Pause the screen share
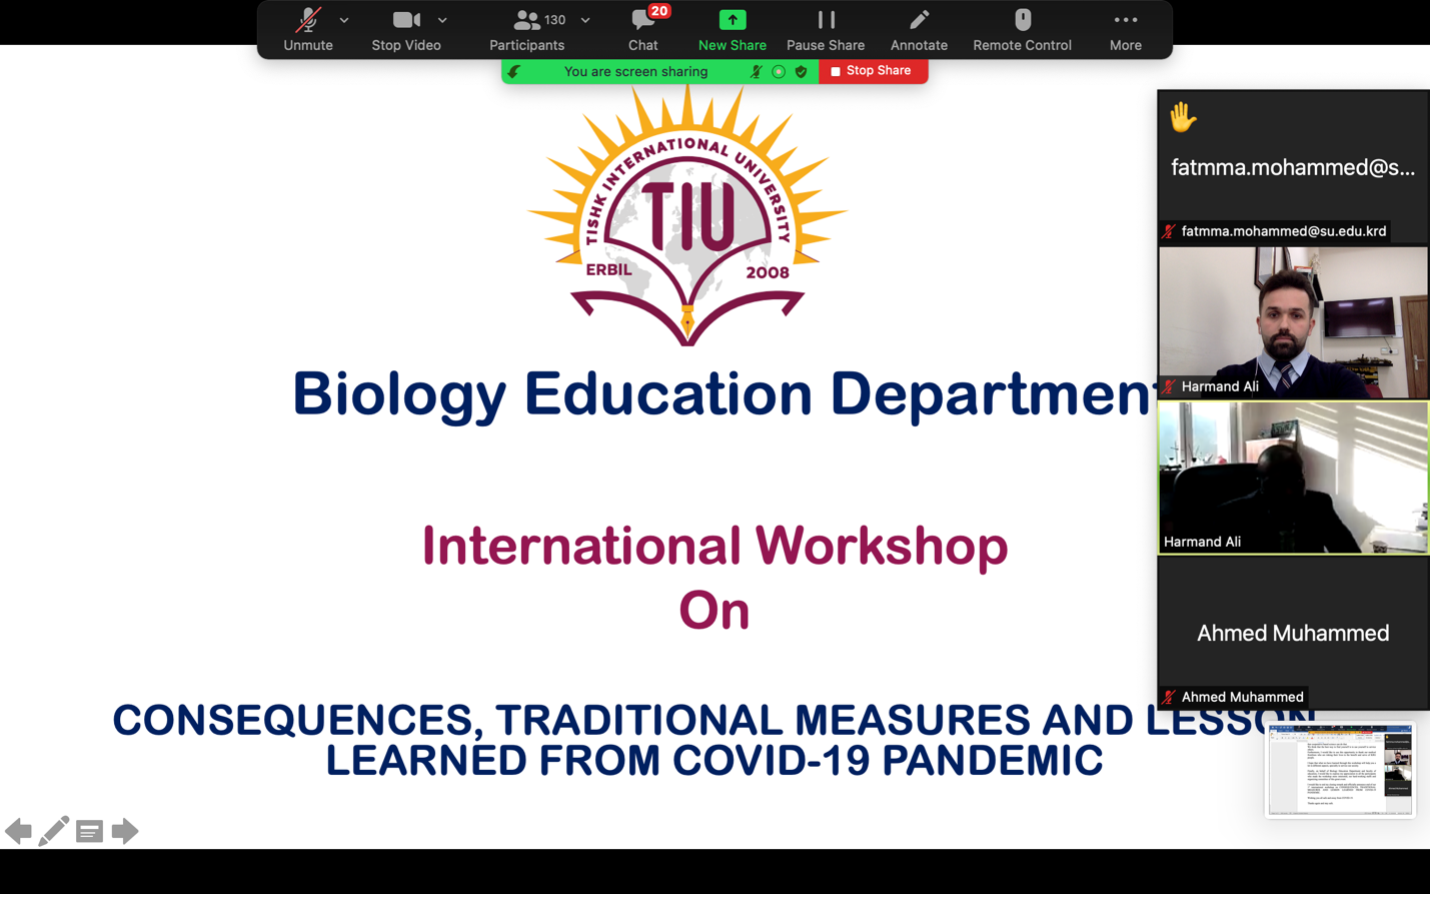This screenshot has height=898, width=1430. [x=825, y=29]
